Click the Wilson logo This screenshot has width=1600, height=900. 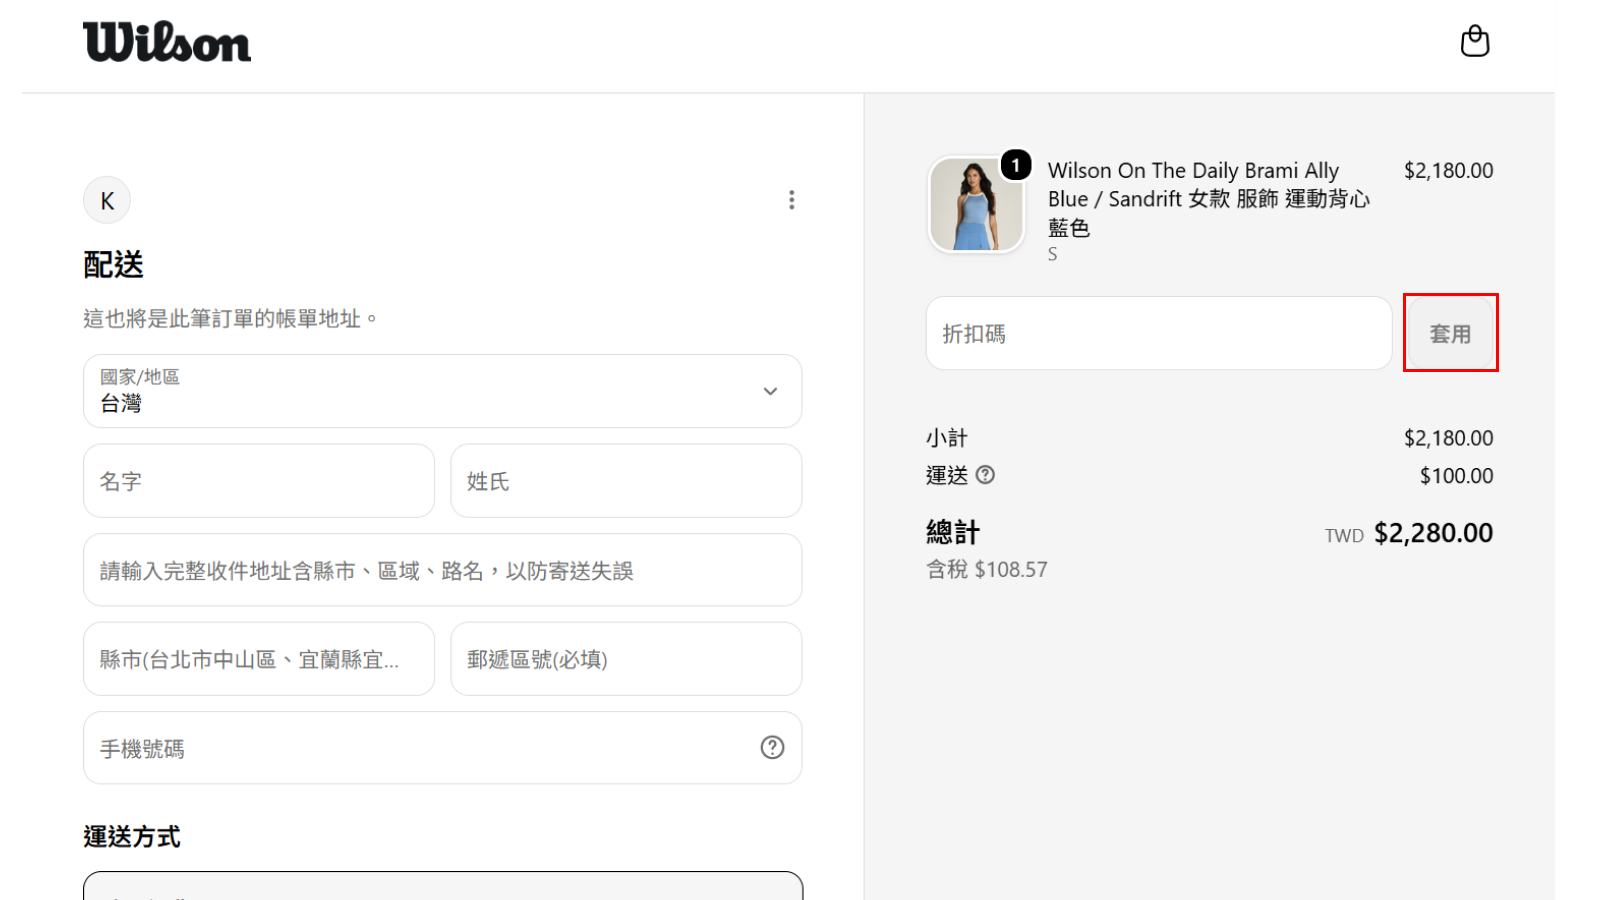click(x=167, y=43)
